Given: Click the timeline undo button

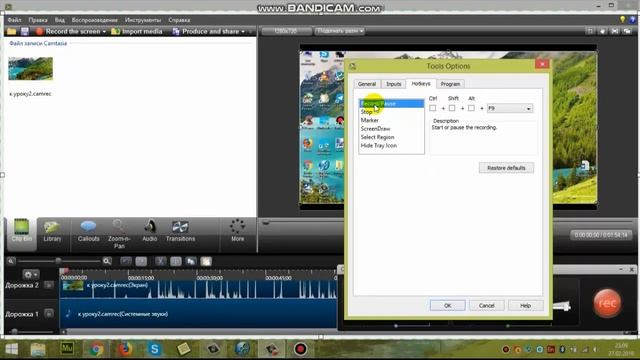Looking at the screenshot, I should 126,261.
